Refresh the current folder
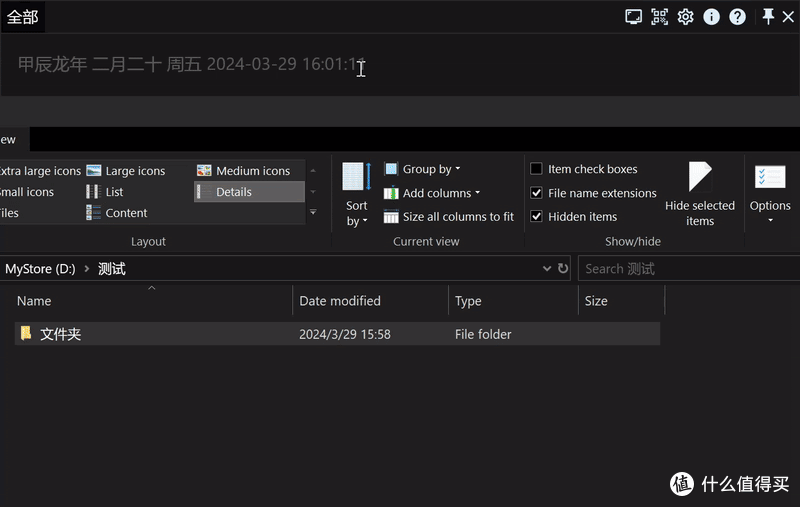 point(563,268)
